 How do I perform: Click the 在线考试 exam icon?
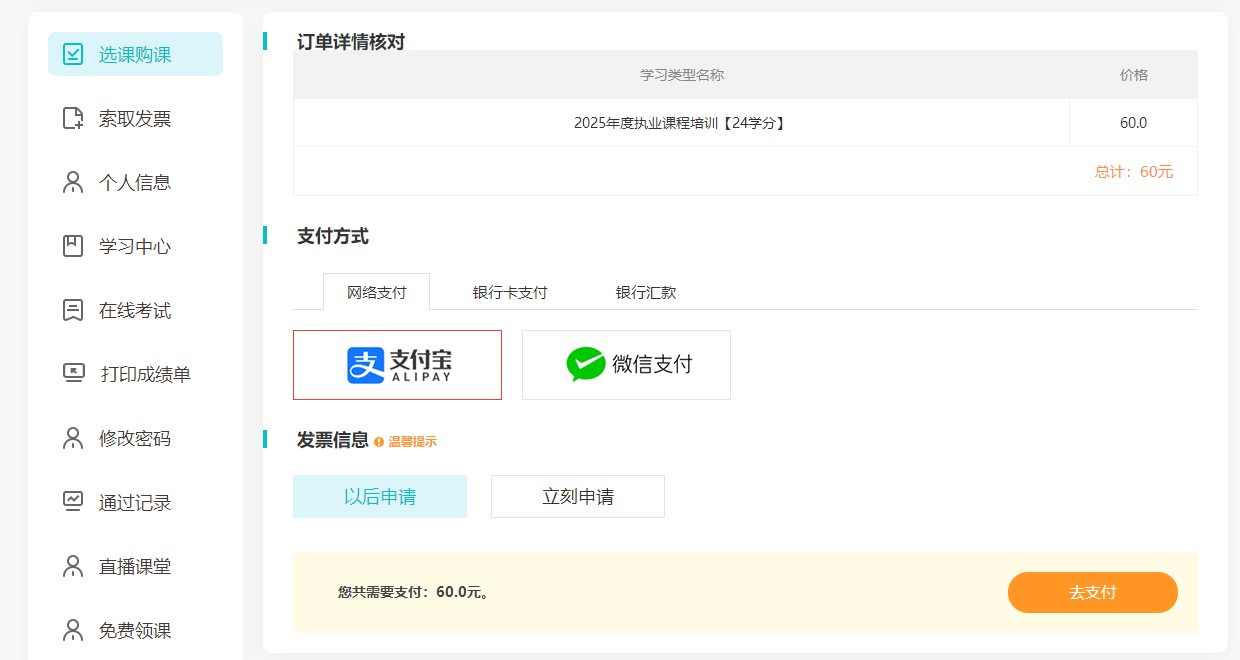pyautogui.click(x=73, y=310)
